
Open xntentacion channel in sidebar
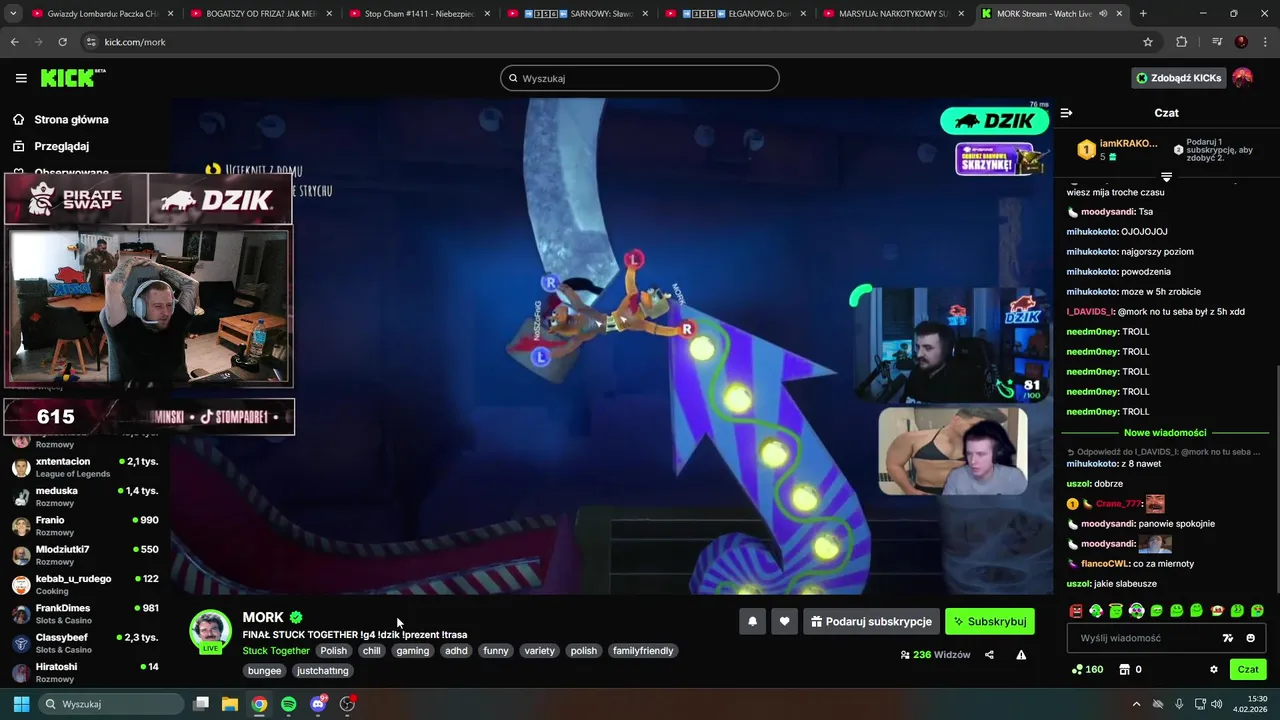coord(85,467)
